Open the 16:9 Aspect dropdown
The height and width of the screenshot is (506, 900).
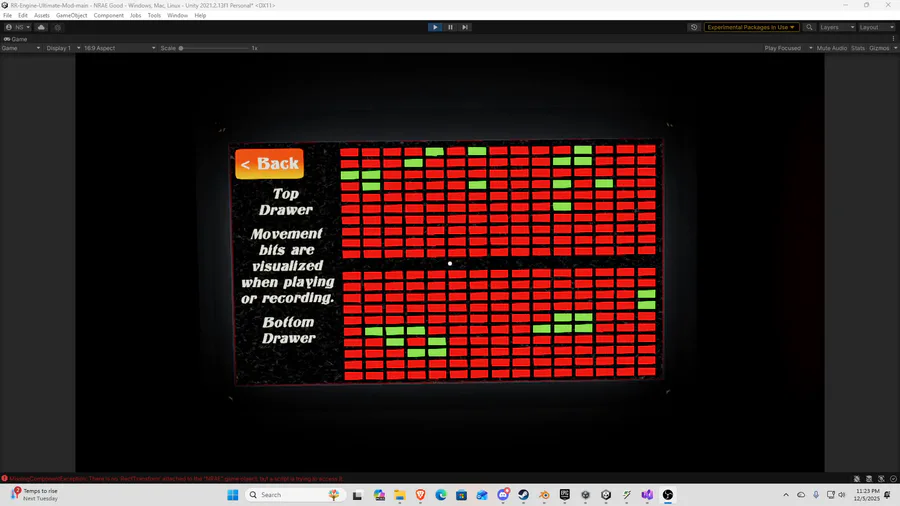(119, 48)
